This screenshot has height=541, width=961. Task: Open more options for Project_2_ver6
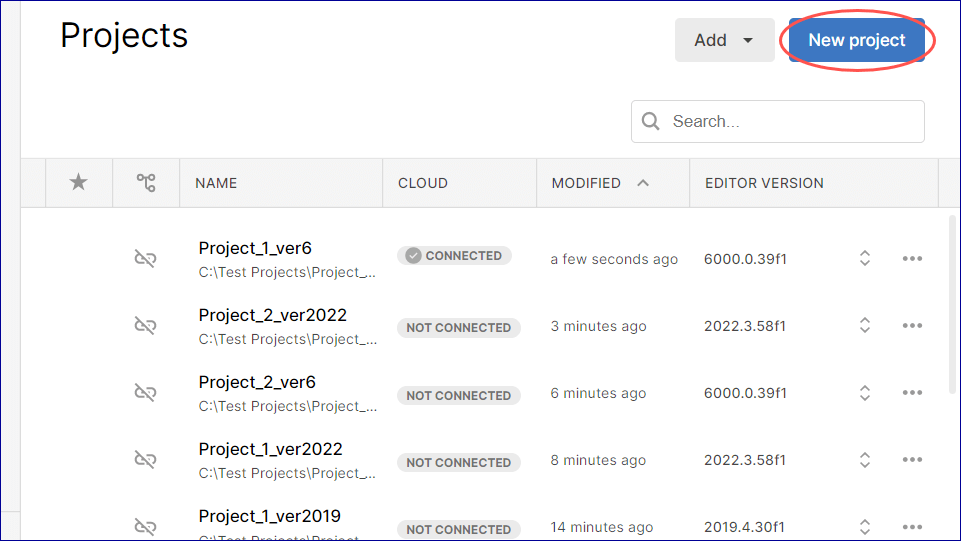point(911,393)
